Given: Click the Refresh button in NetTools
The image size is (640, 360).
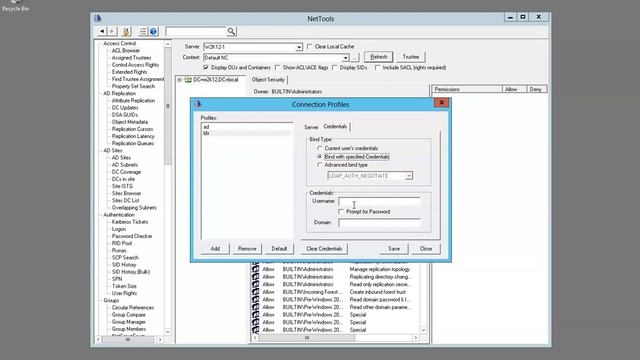Looking at the screenshot, I should click(x=378, y=57).
